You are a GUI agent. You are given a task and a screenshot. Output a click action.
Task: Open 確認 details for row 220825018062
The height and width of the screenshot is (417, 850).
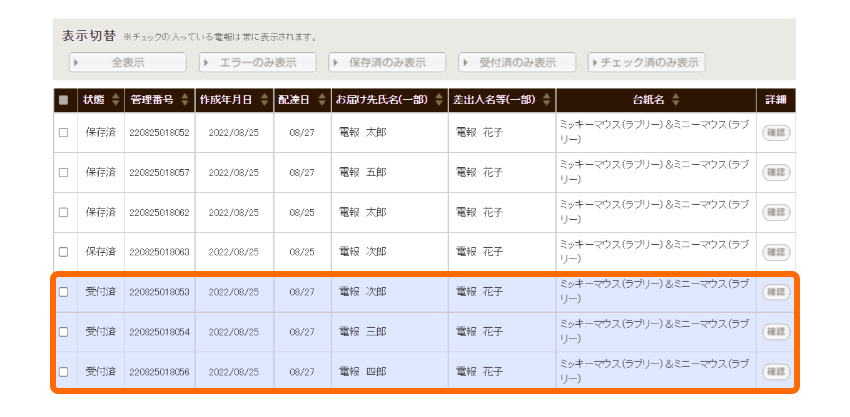[776, 213]
